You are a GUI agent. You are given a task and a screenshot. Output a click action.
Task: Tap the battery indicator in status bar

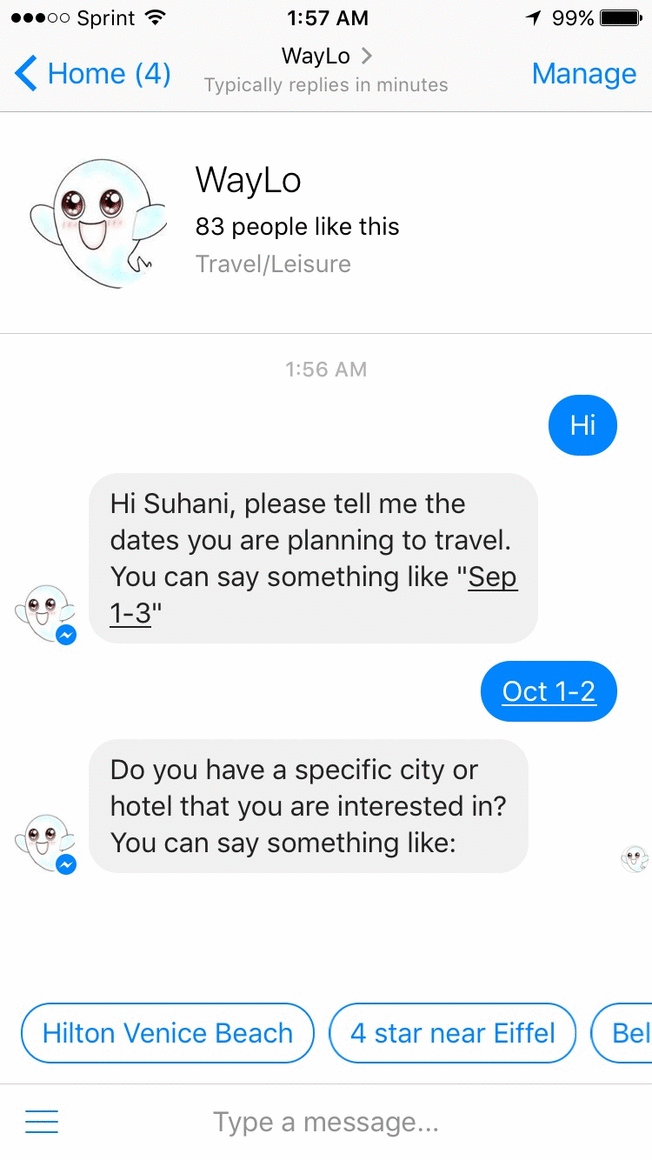622,18
